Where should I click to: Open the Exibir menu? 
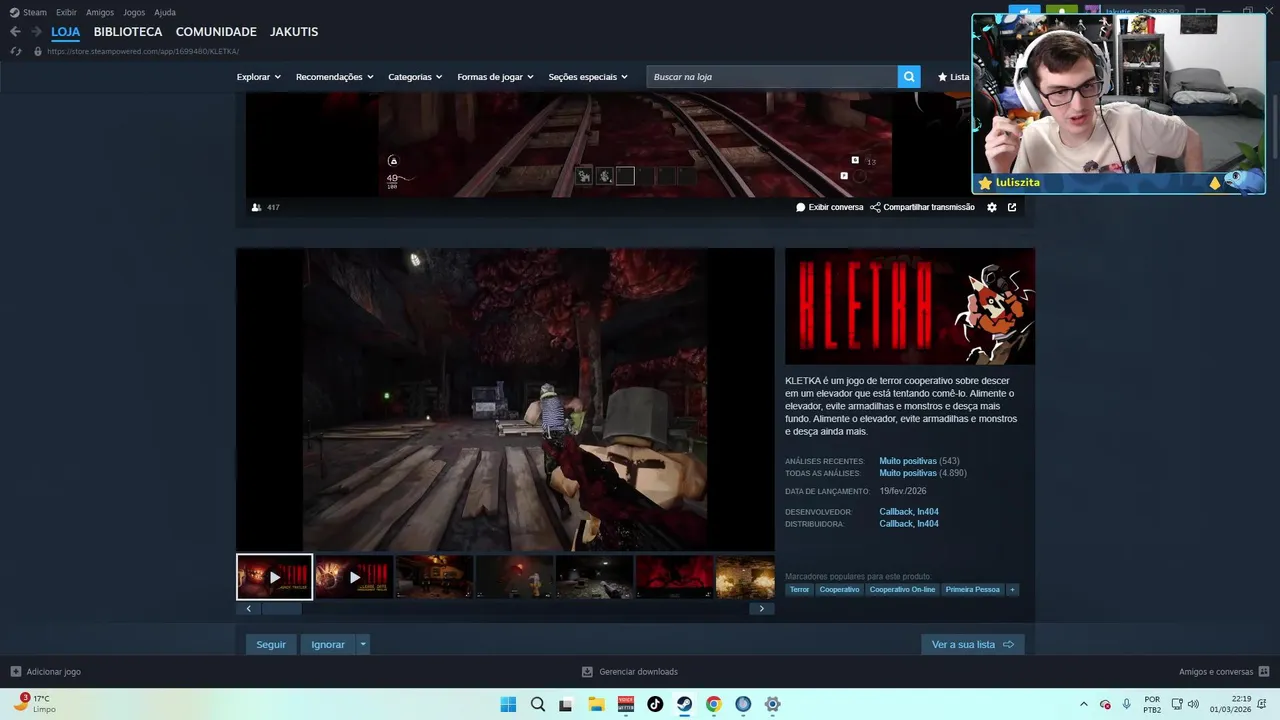click(x=66, y=12)
